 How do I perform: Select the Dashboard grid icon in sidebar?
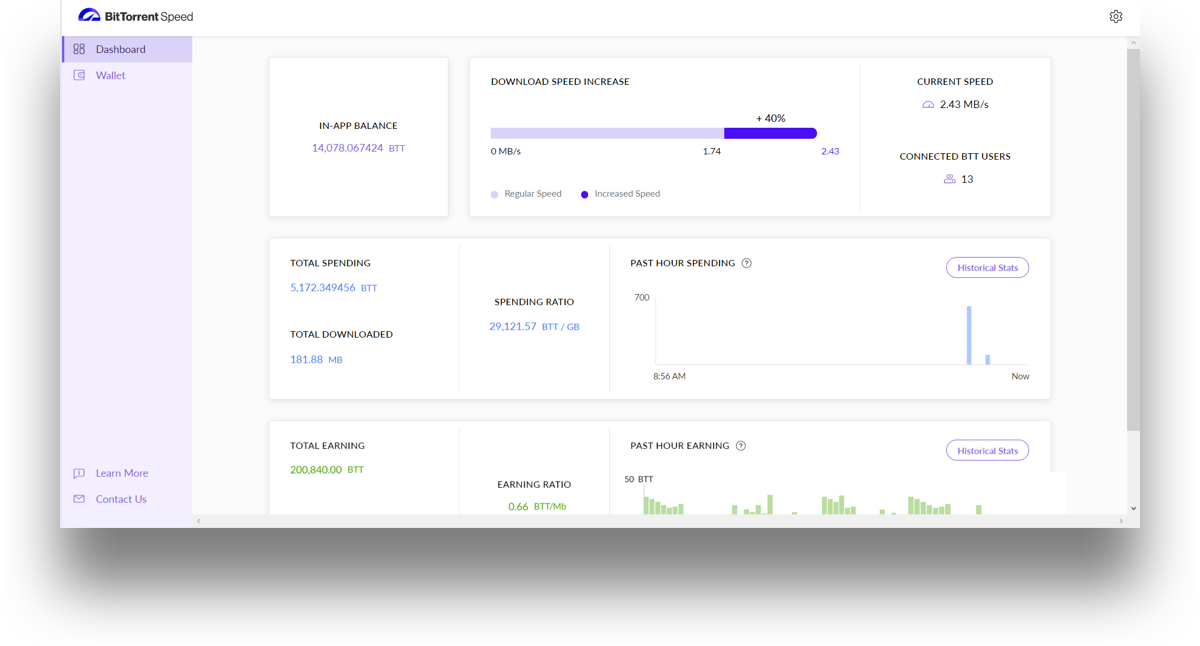78,48
